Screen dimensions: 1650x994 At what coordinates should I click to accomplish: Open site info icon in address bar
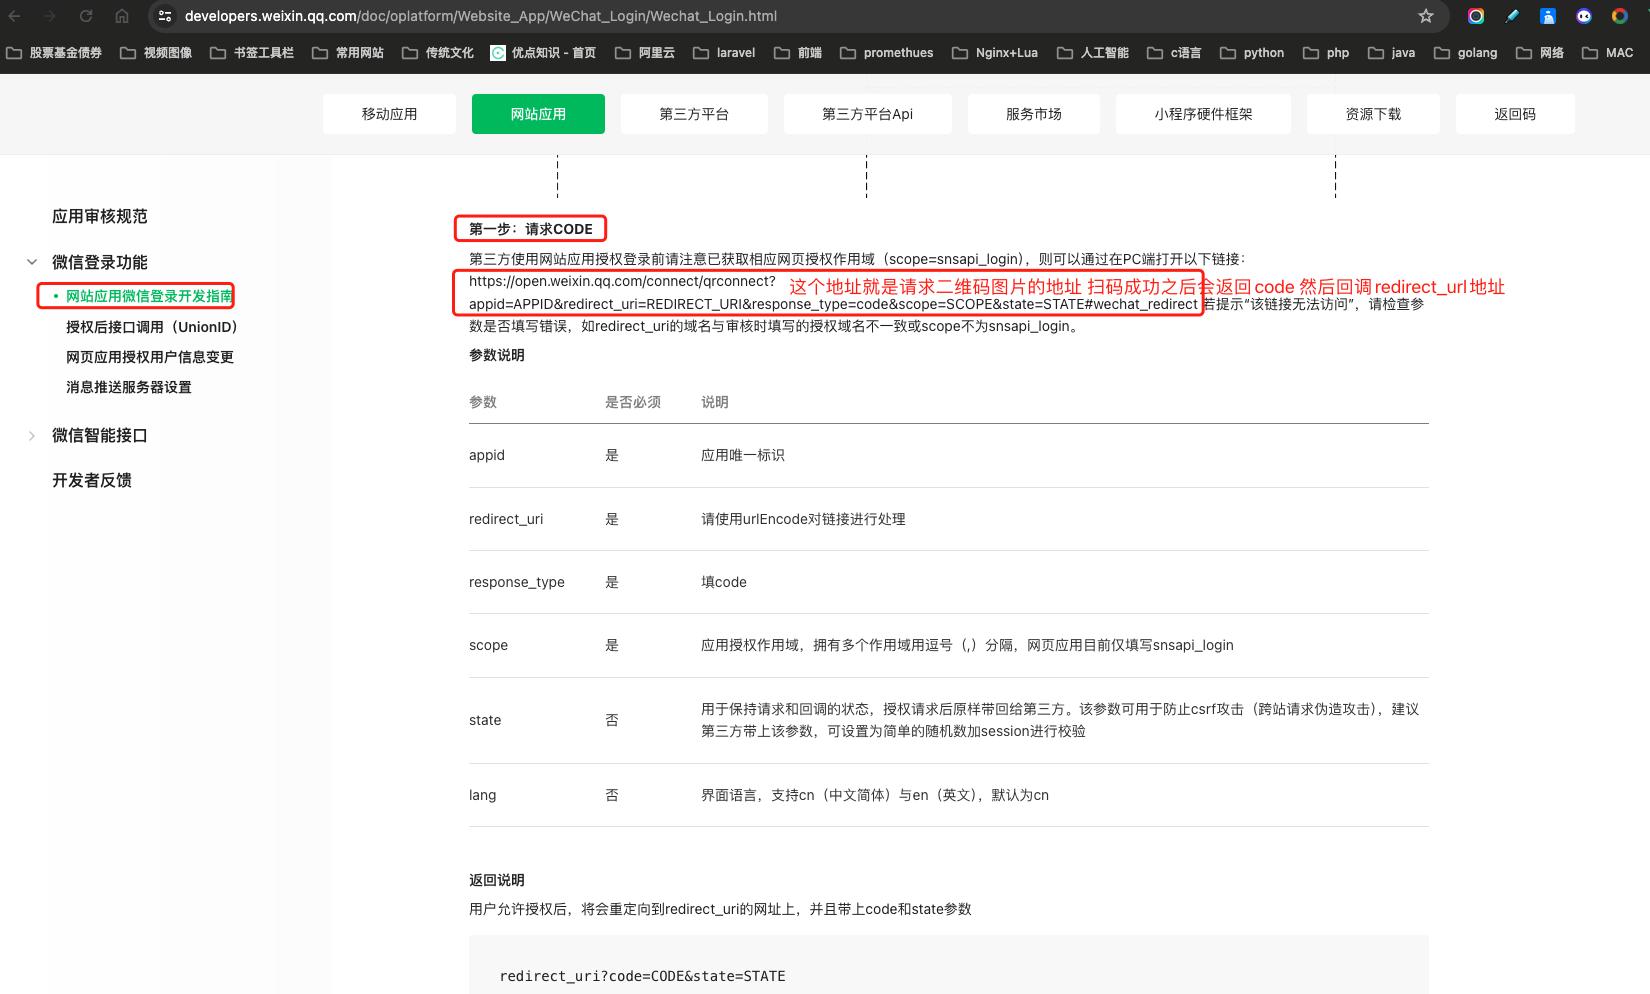point(165,16)
